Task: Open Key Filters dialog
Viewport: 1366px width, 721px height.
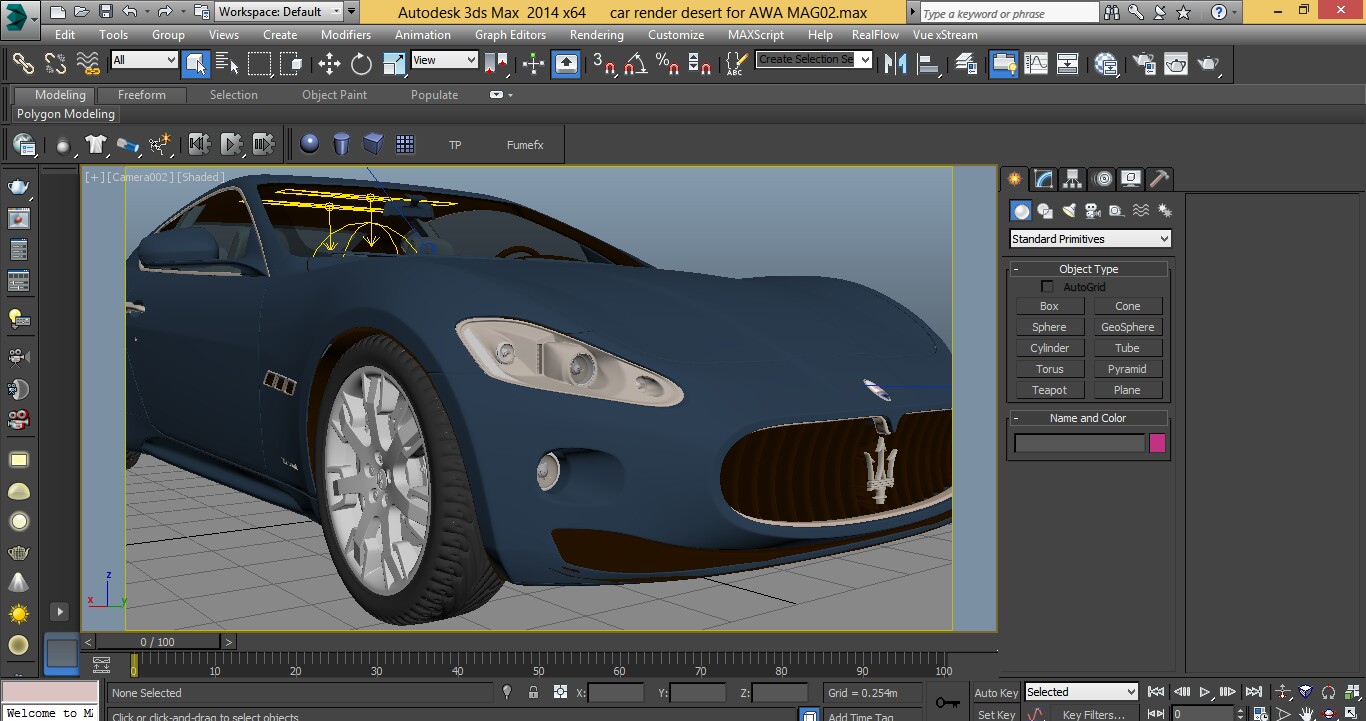Action: 1094,714
